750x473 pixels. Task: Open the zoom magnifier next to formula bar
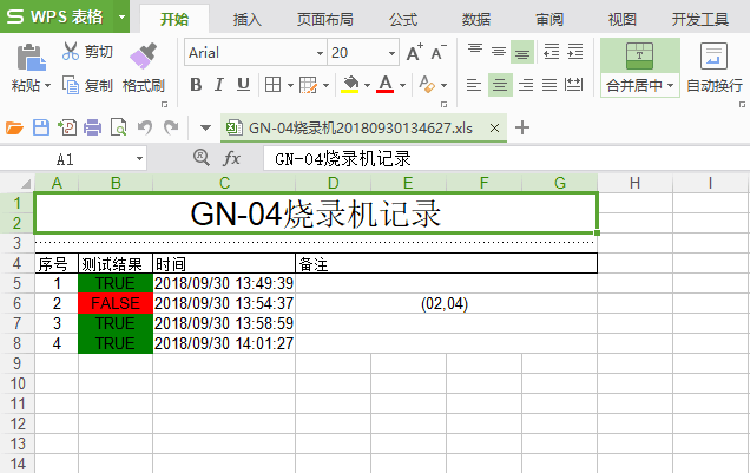pyautogui.click(x=201, y=158)
